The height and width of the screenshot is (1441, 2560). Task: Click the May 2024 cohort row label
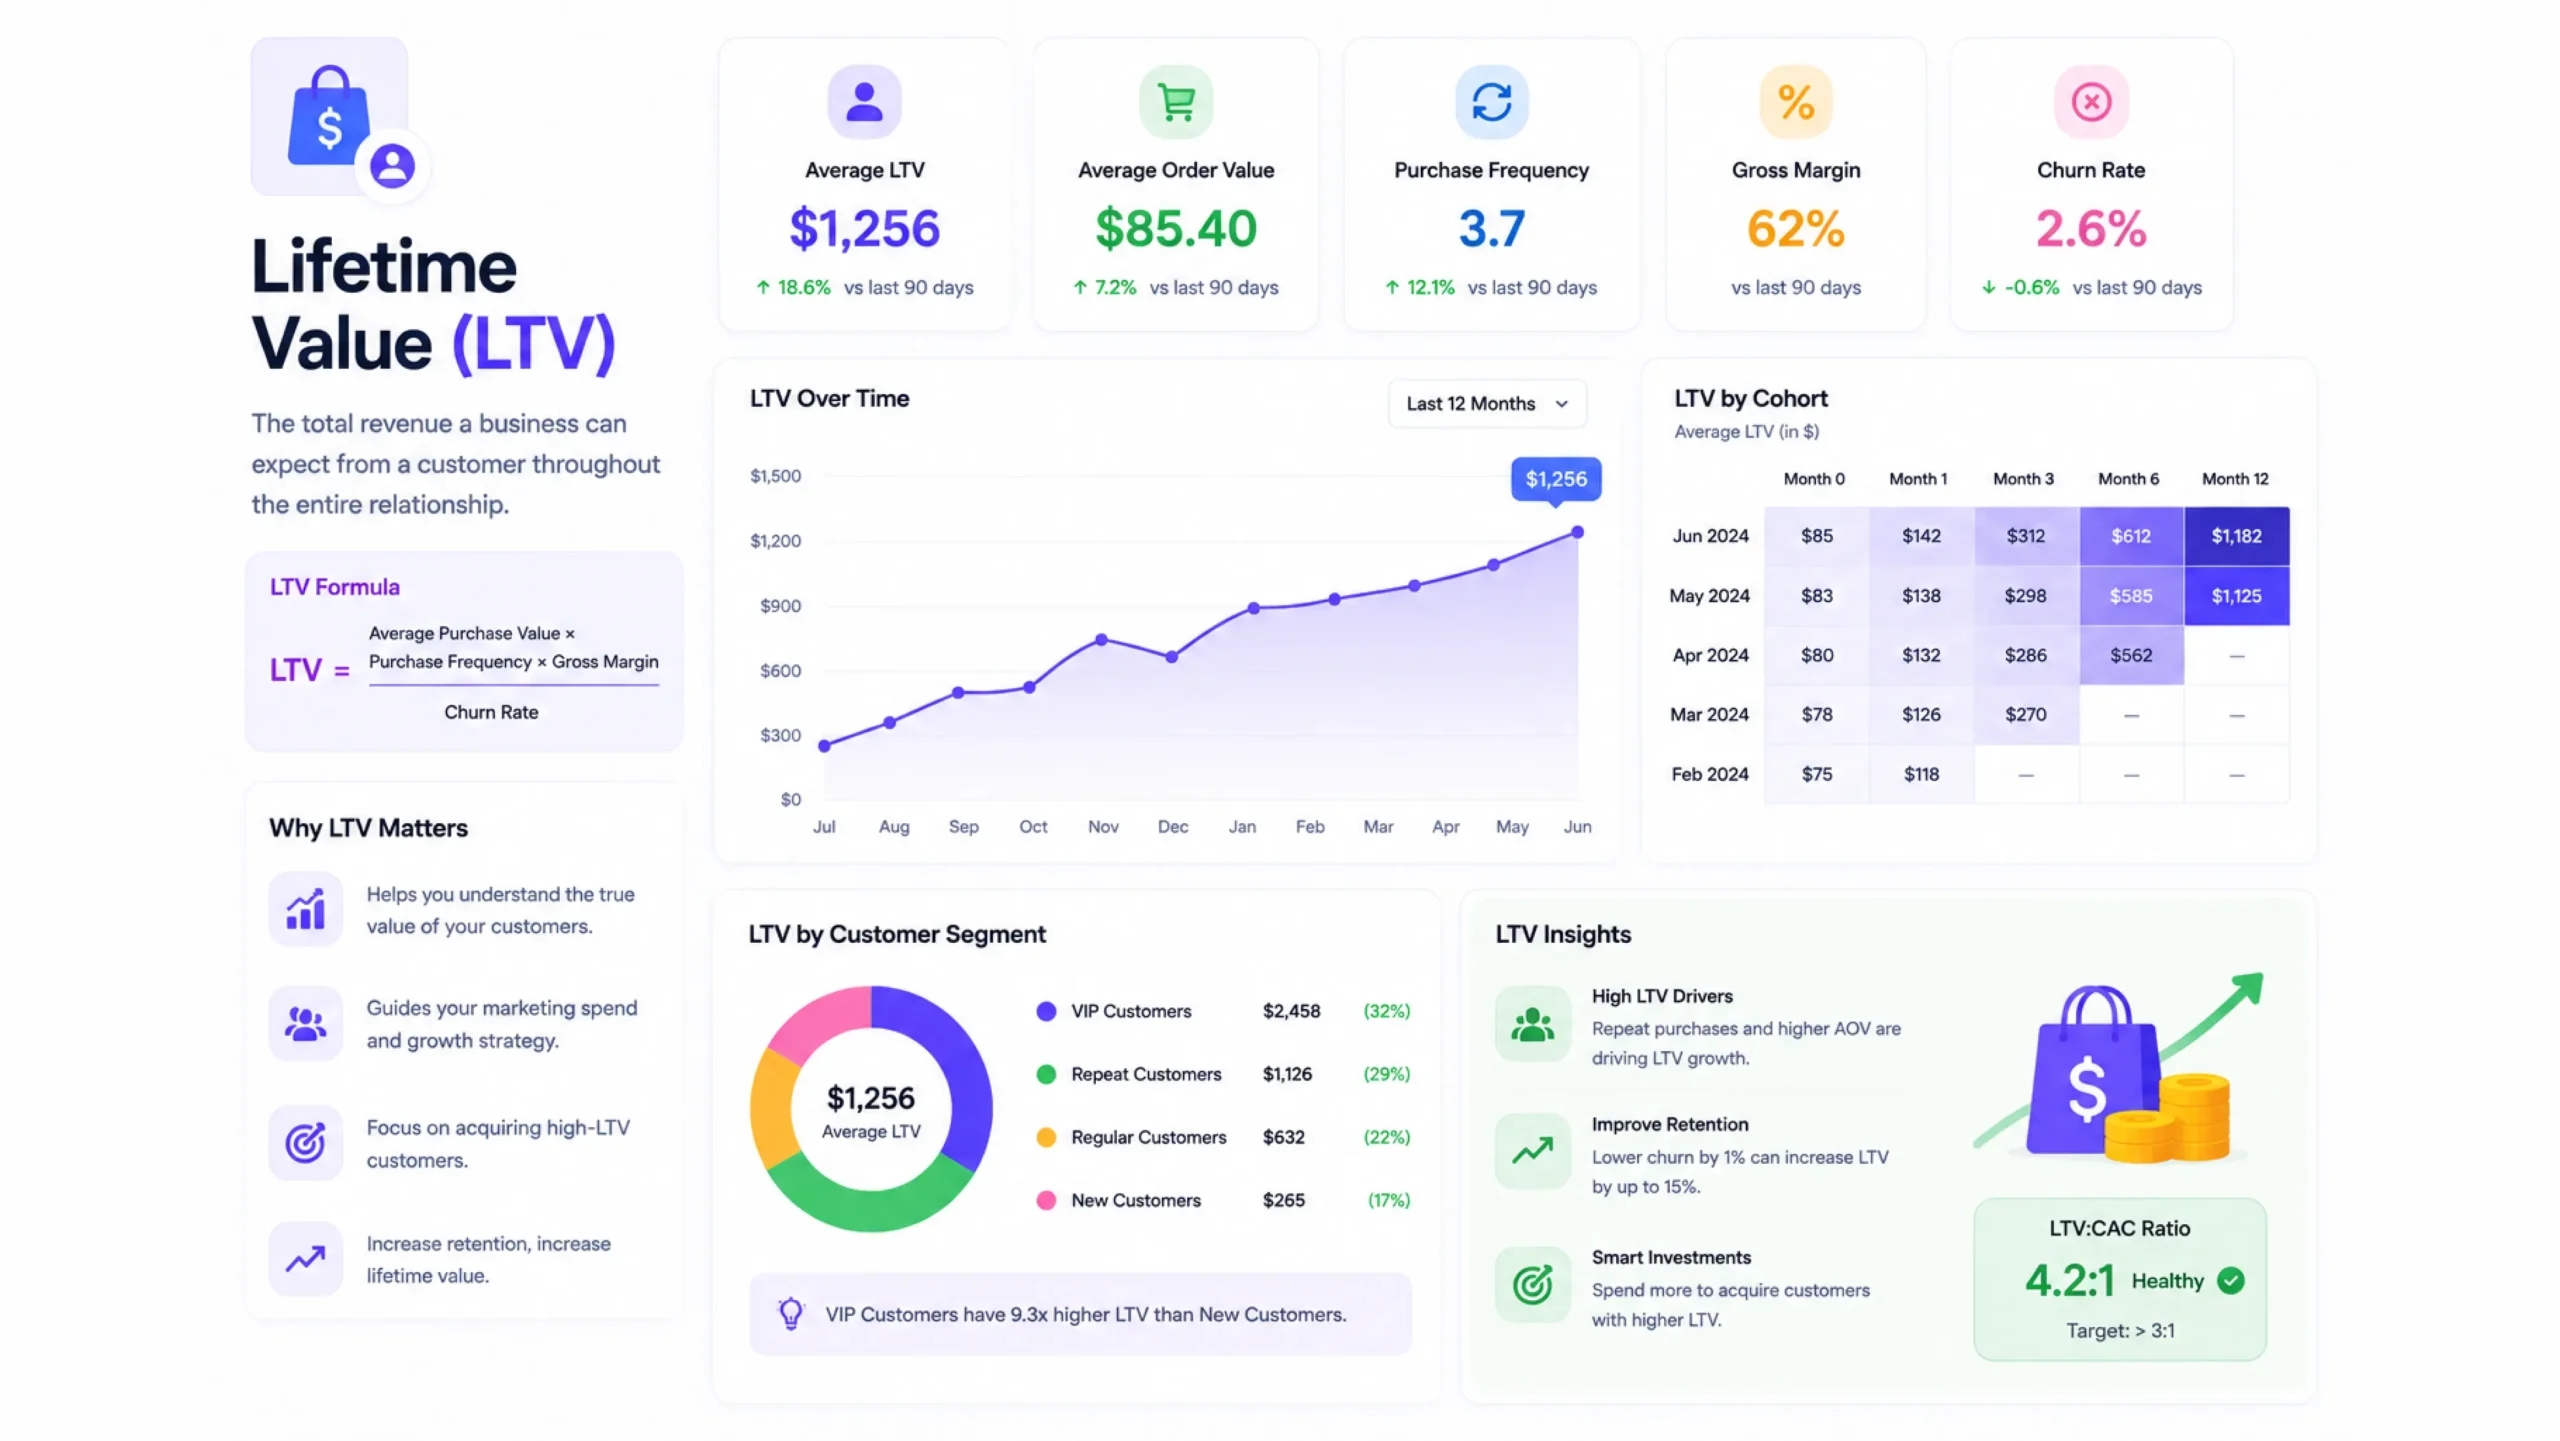(x=1709, y=596)
